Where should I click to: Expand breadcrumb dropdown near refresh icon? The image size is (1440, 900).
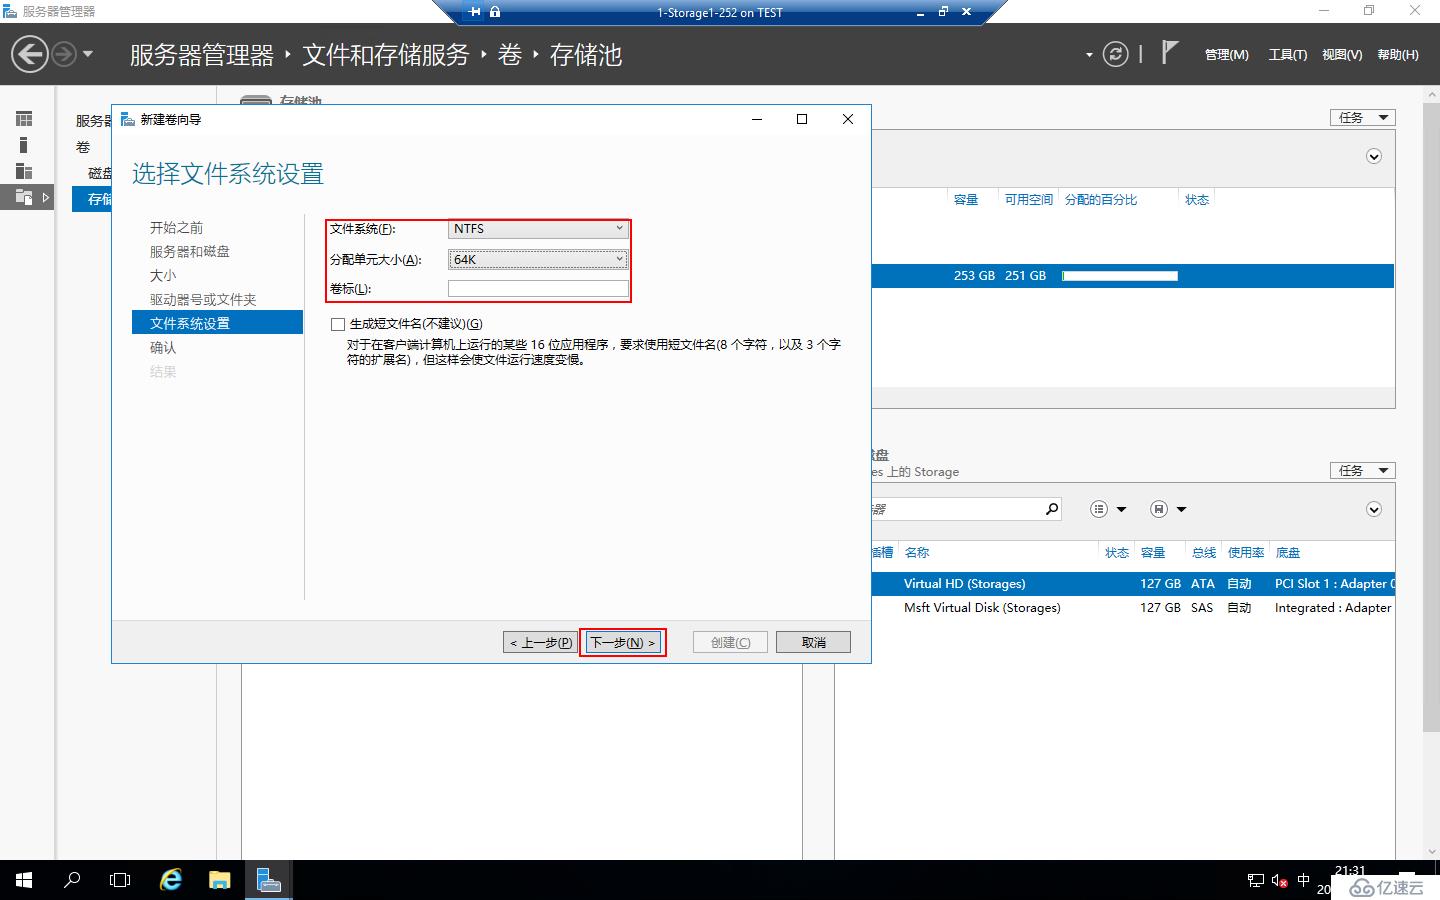[x=1089, y=55]
